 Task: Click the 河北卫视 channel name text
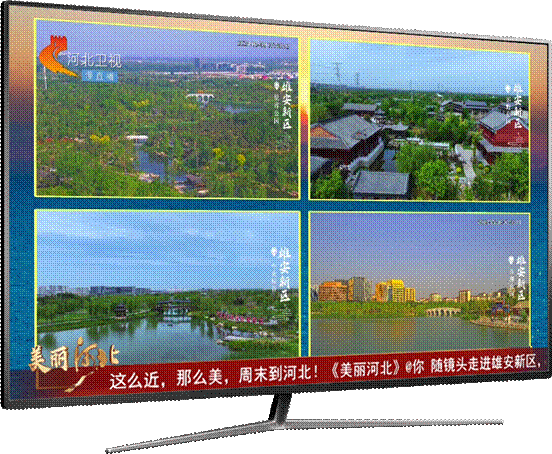(94, 60)
